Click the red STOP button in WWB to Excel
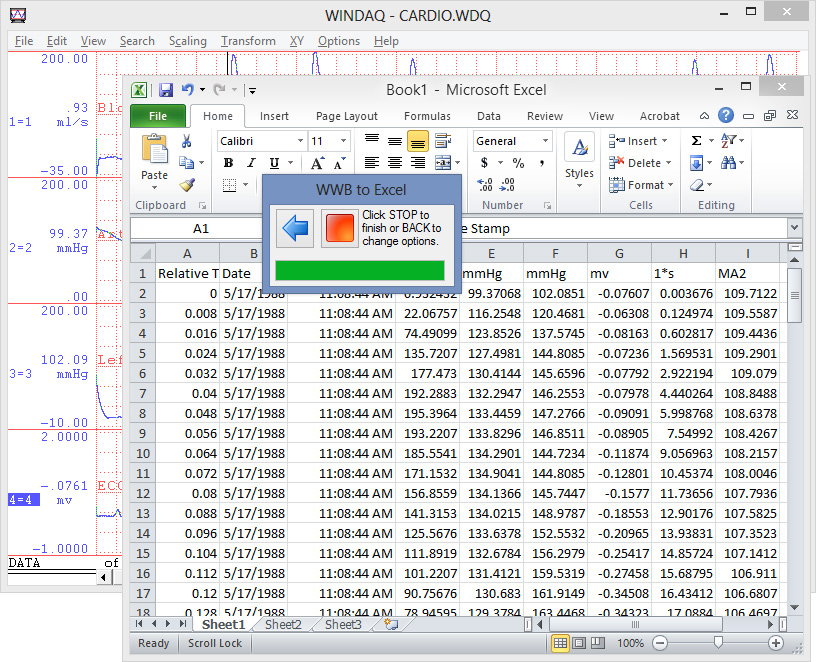 click(x=339, y=228)
